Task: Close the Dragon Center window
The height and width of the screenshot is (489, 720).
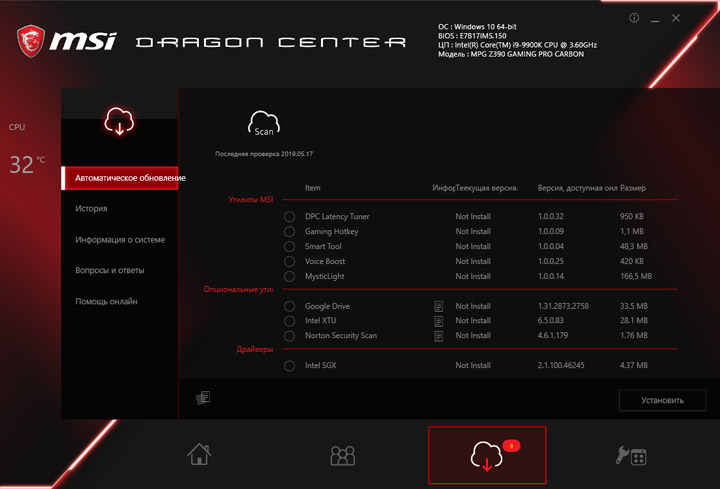Action: coord(676,18)
